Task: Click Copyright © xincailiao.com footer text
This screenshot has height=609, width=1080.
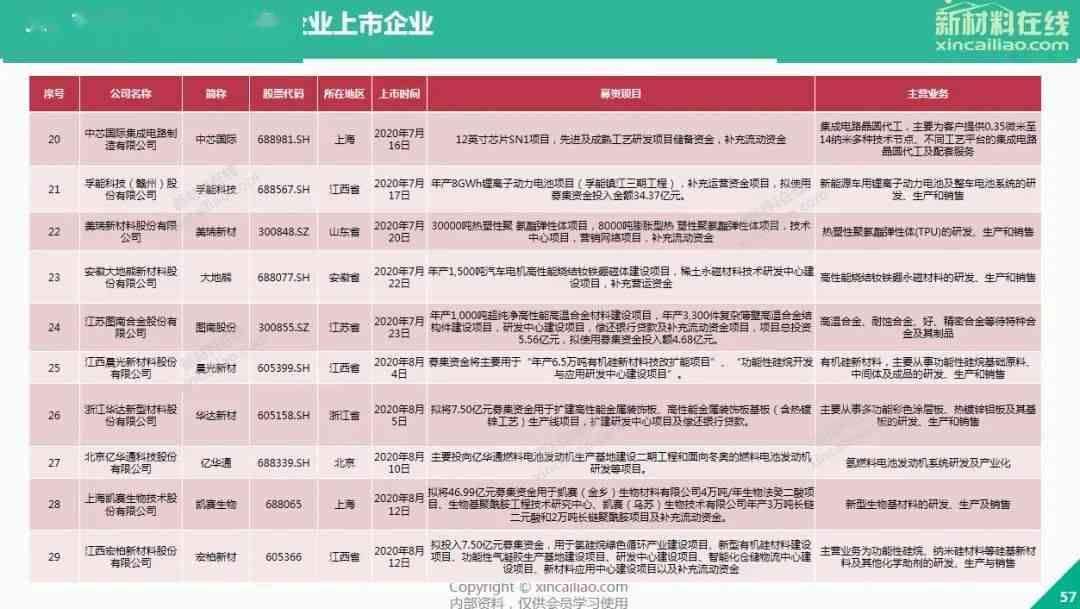Action: point(539,588)
